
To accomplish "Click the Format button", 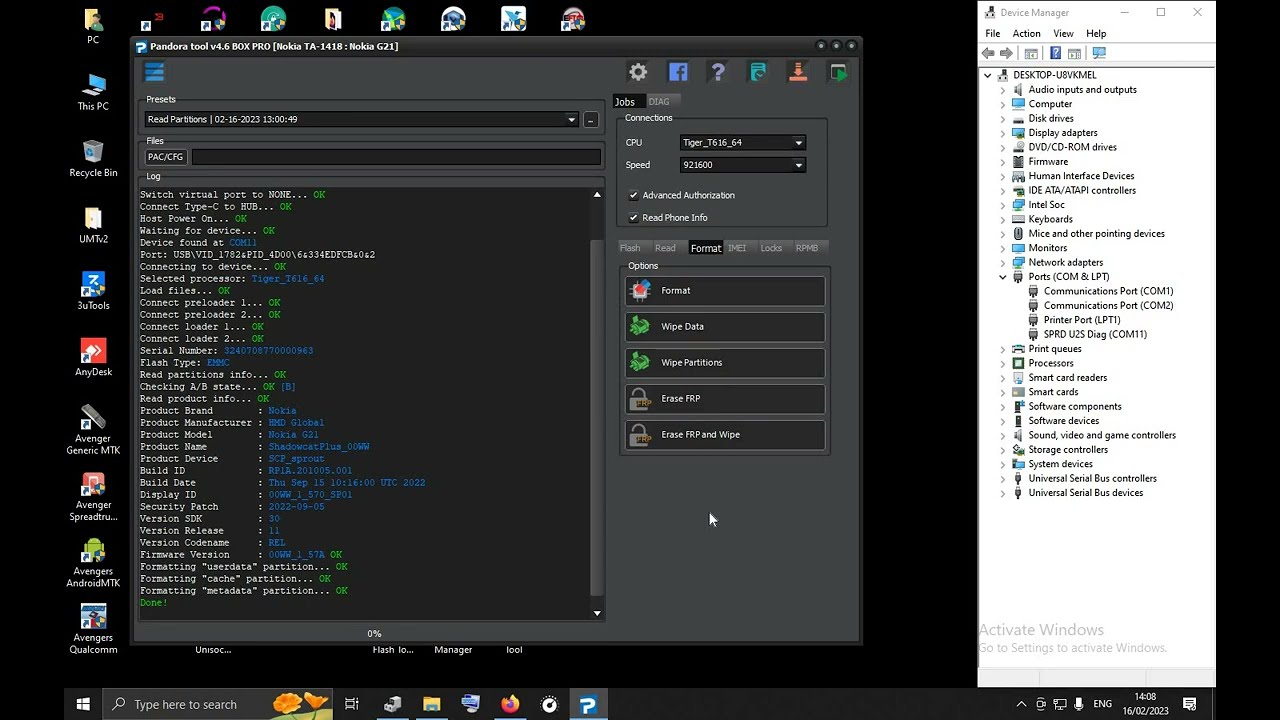I will point(725,291).
